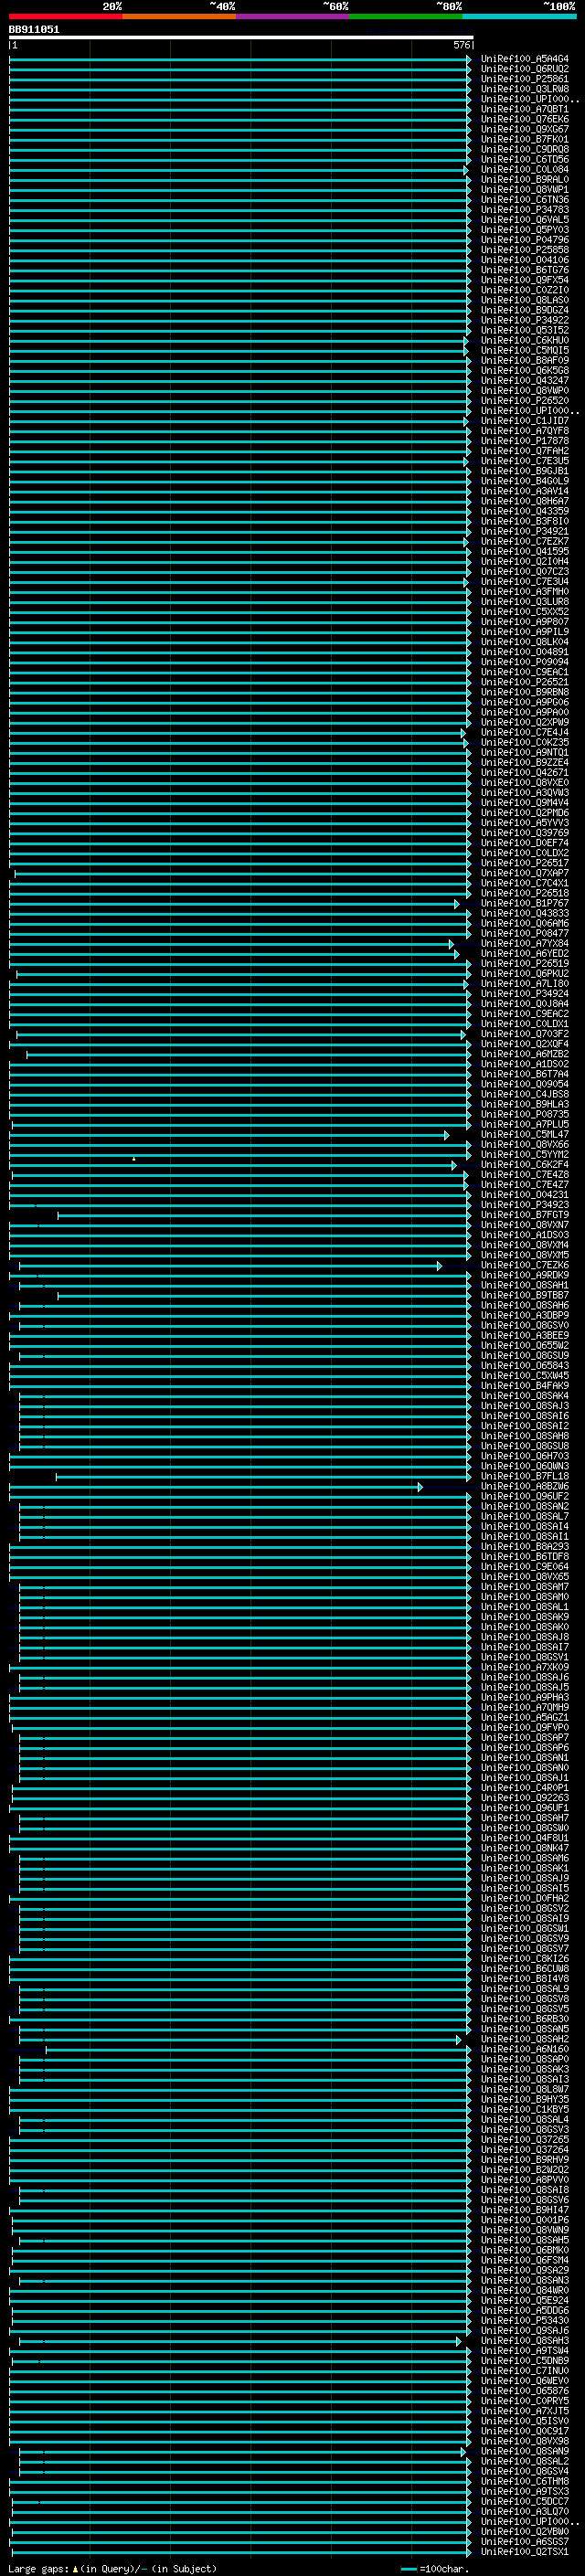The height and width of the screenshot is (2576, 585).
Task: Select the UniRef100_C9DRQ8 label
Action: pyautogui.click(x=524, y=149)
